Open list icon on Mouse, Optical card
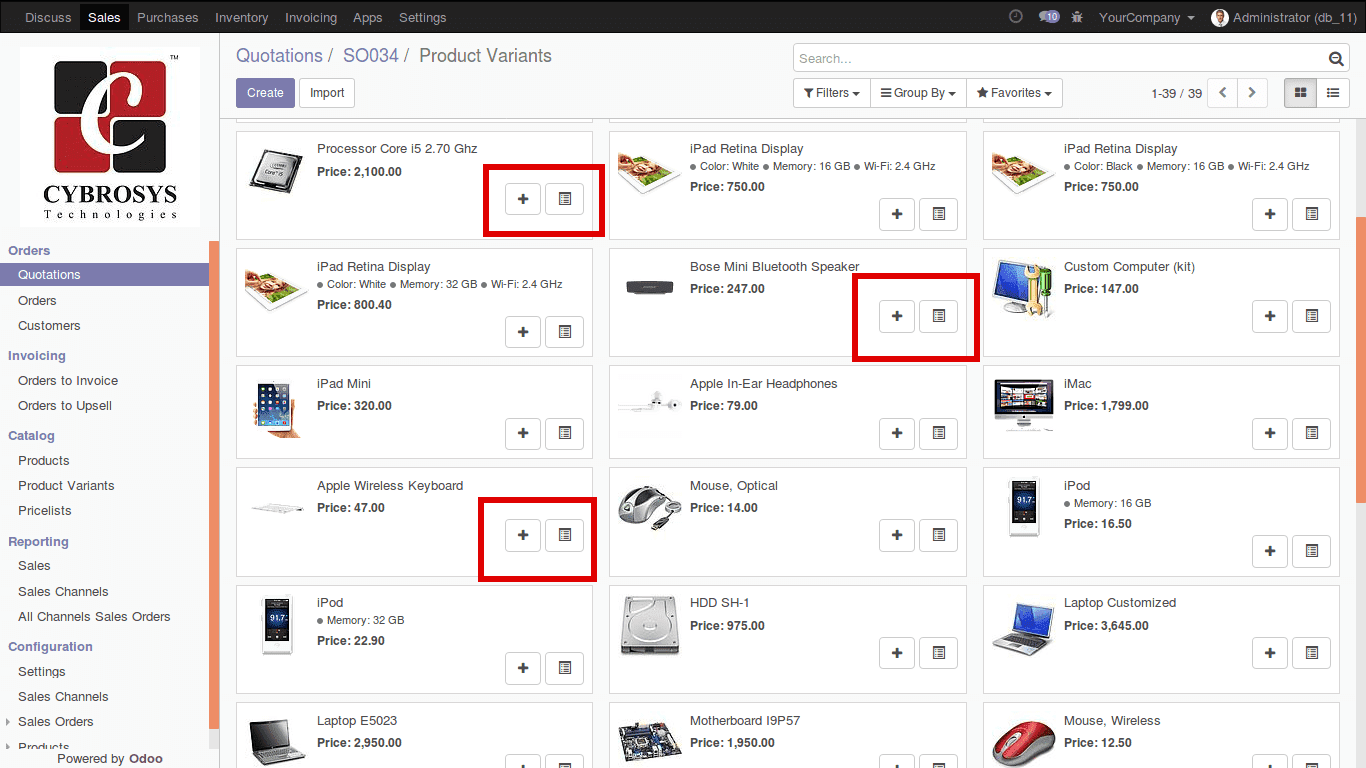This screenshot has height=768, width=1366. 938,535
